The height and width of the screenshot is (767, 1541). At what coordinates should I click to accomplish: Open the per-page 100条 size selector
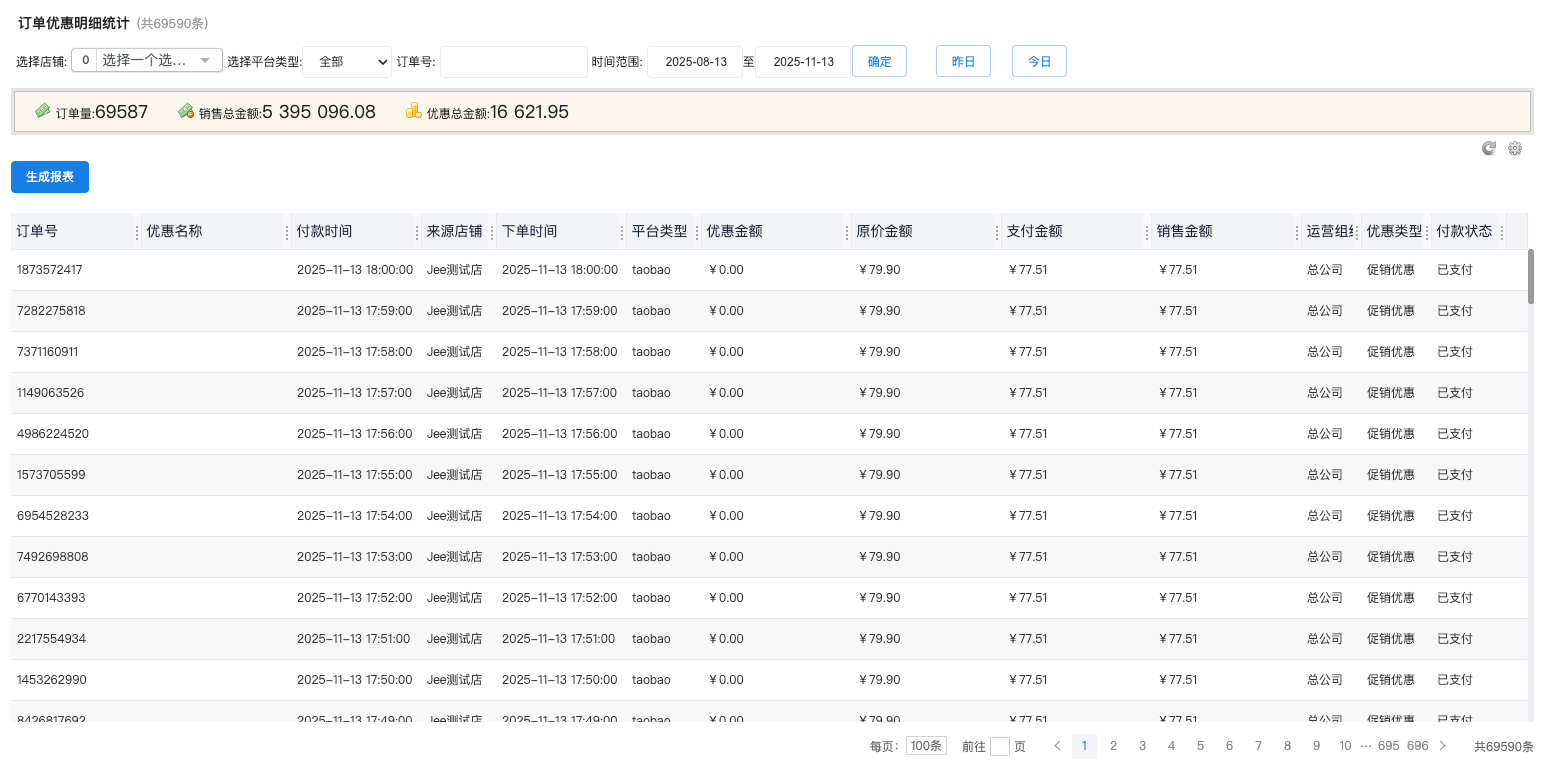(x=926, y=746)
